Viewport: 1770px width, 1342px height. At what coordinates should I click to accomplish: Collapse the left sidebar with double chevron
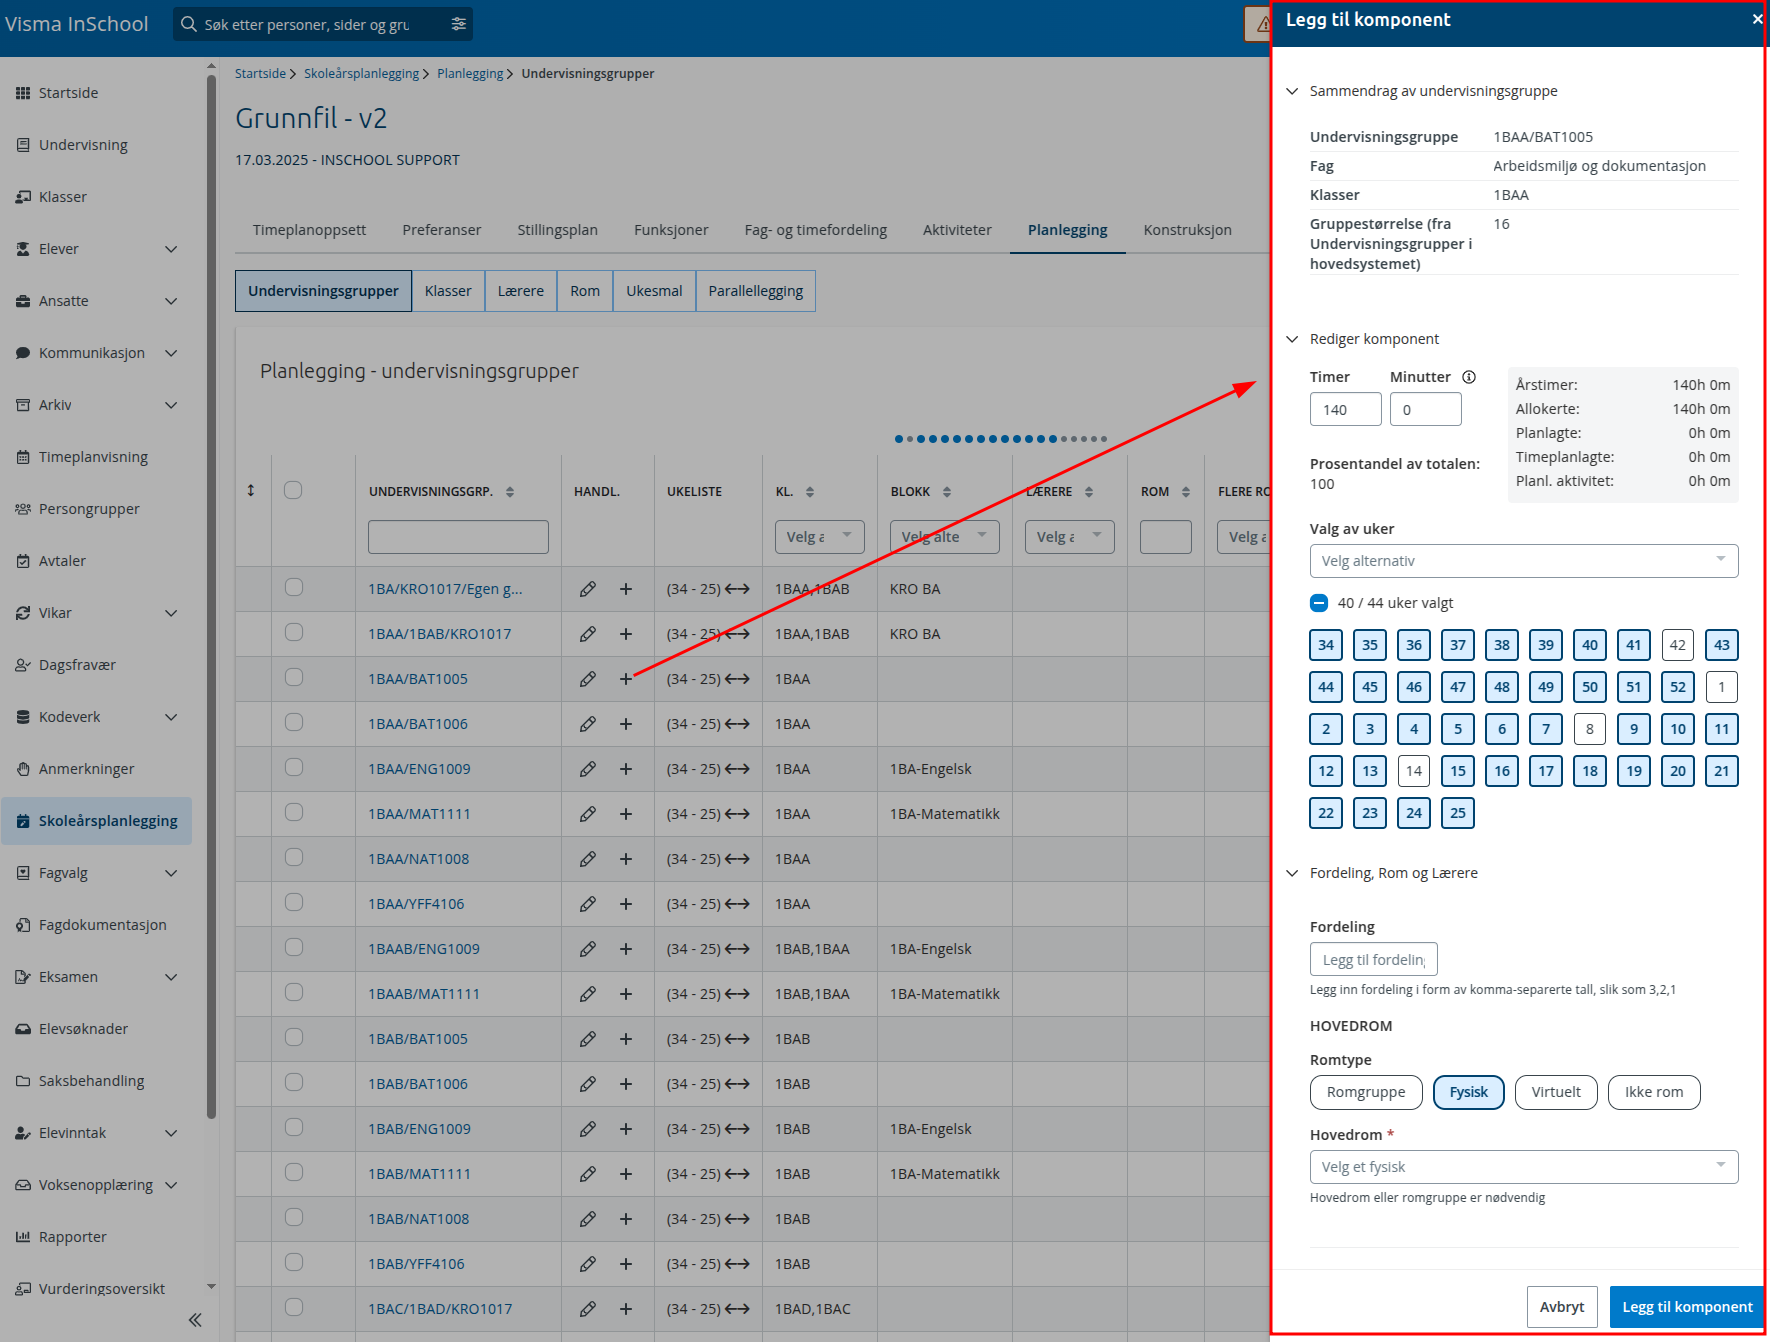(x=195, y=1320)
